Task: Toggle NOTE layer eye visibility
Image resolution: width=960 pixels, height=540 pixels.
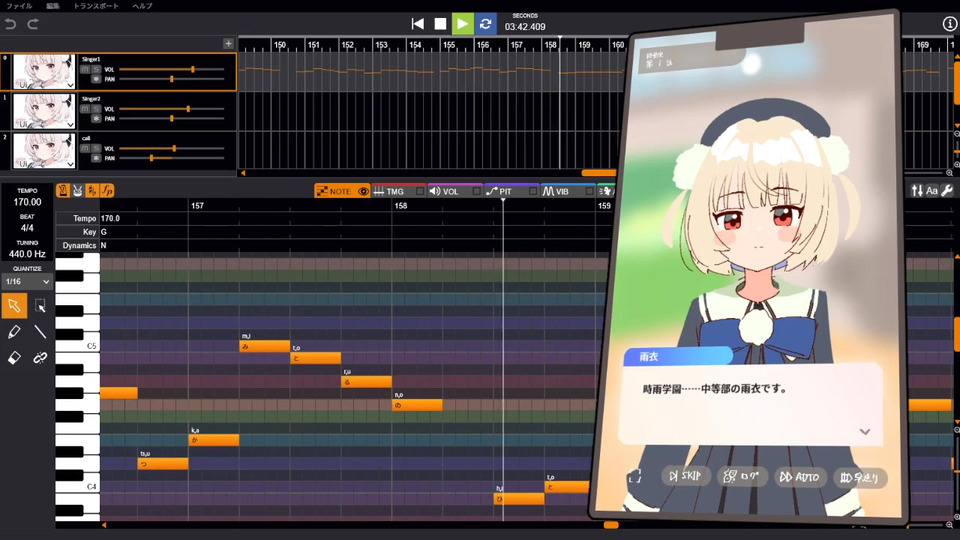Action: point(363,191)
